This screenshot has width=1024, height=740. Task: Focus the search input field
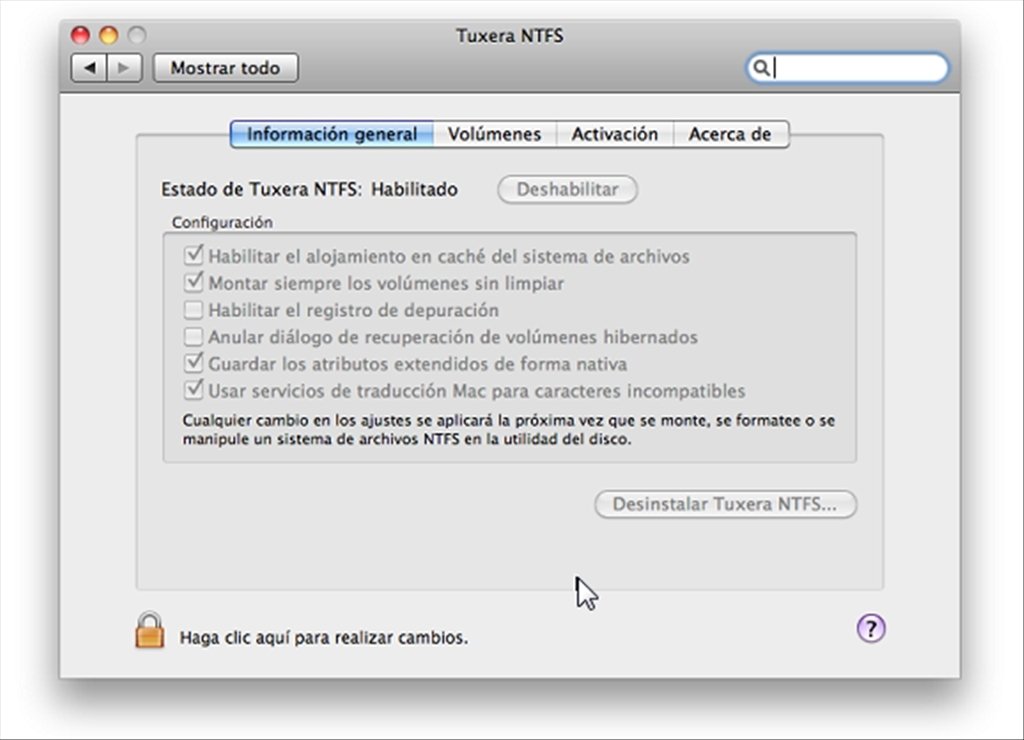pyautogui.click(x=847, y=68)
